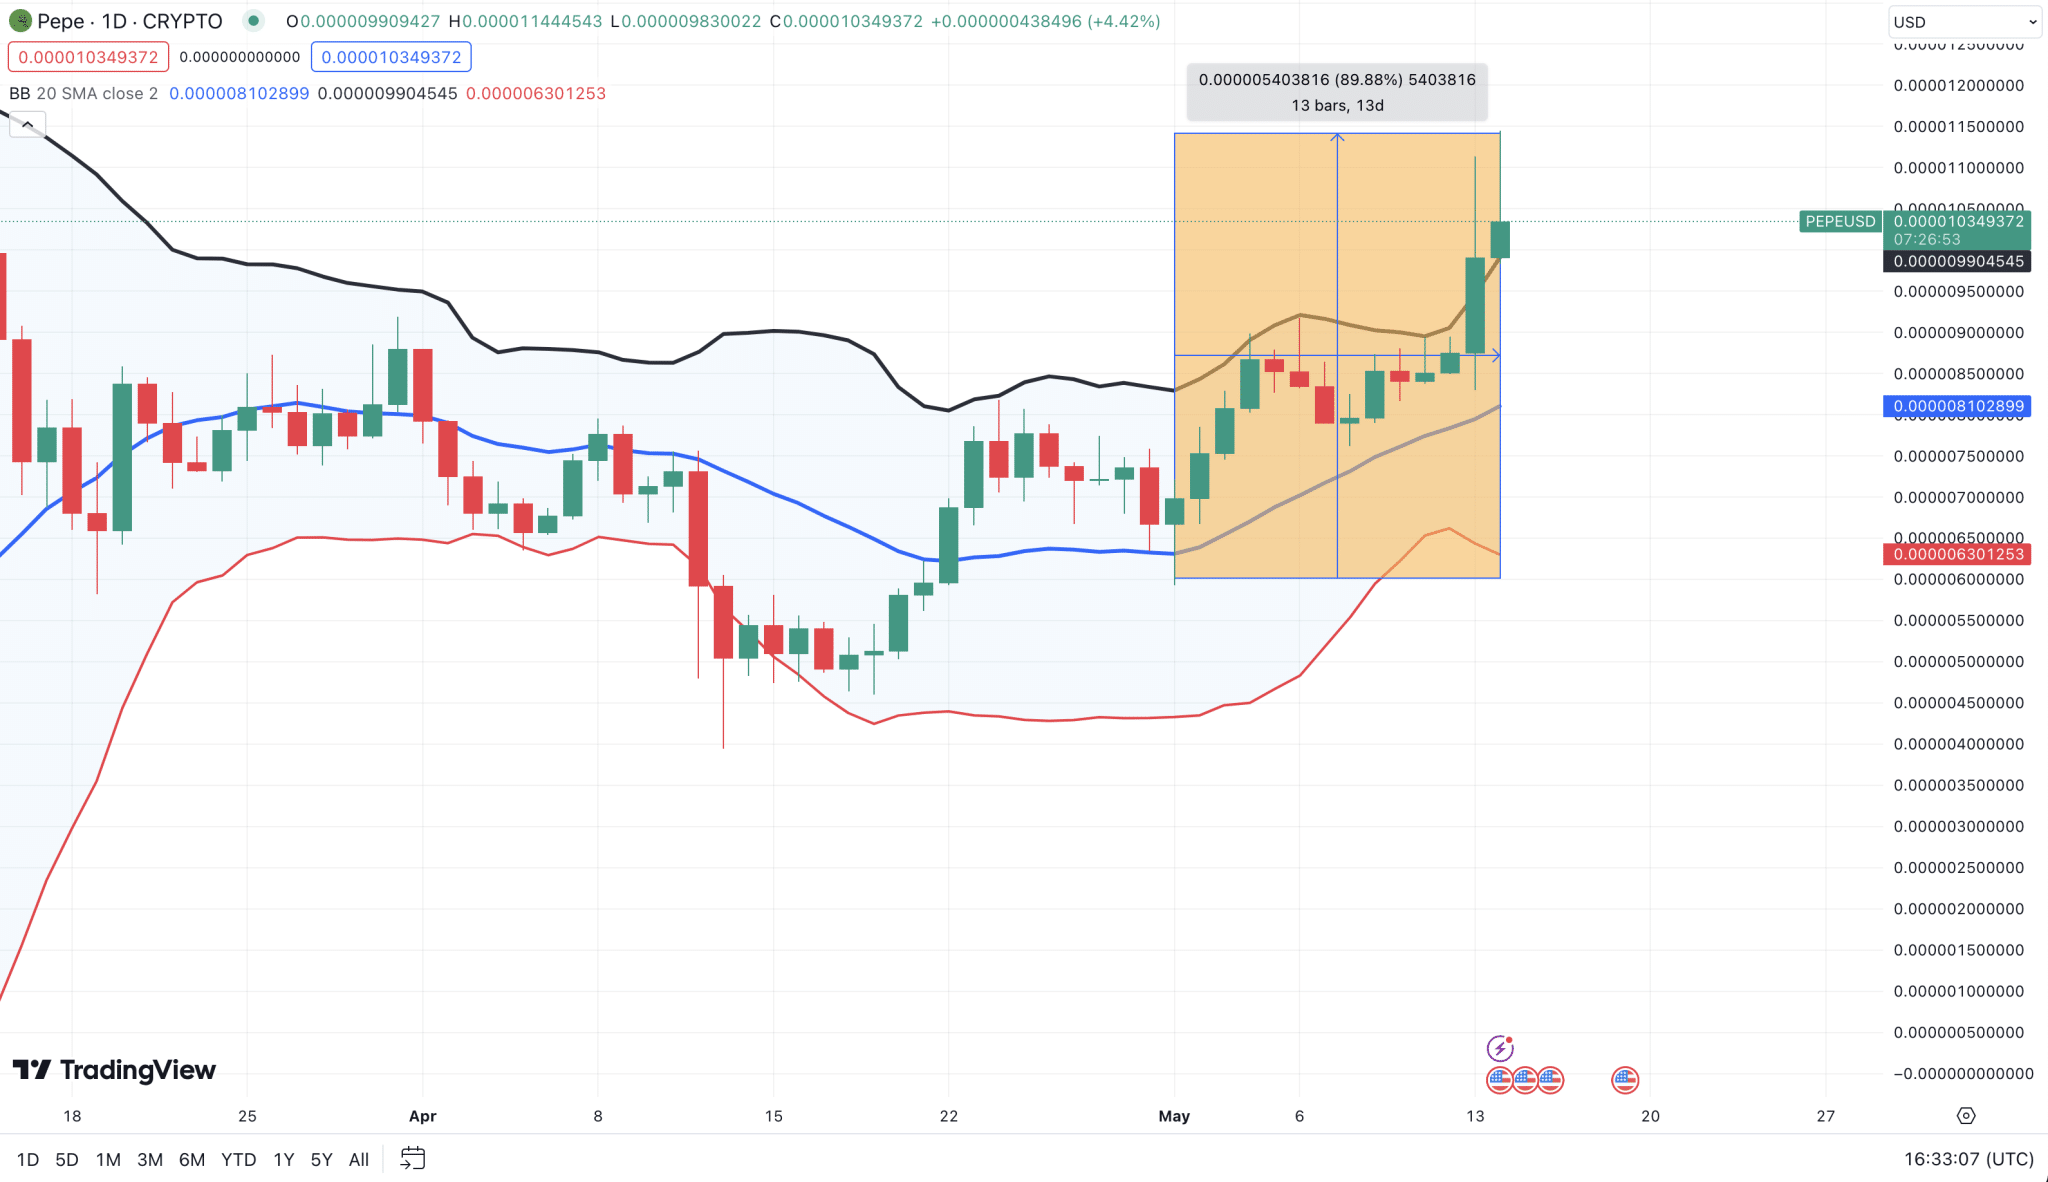Click the 15 date label on time axis

coord(774,1116)
